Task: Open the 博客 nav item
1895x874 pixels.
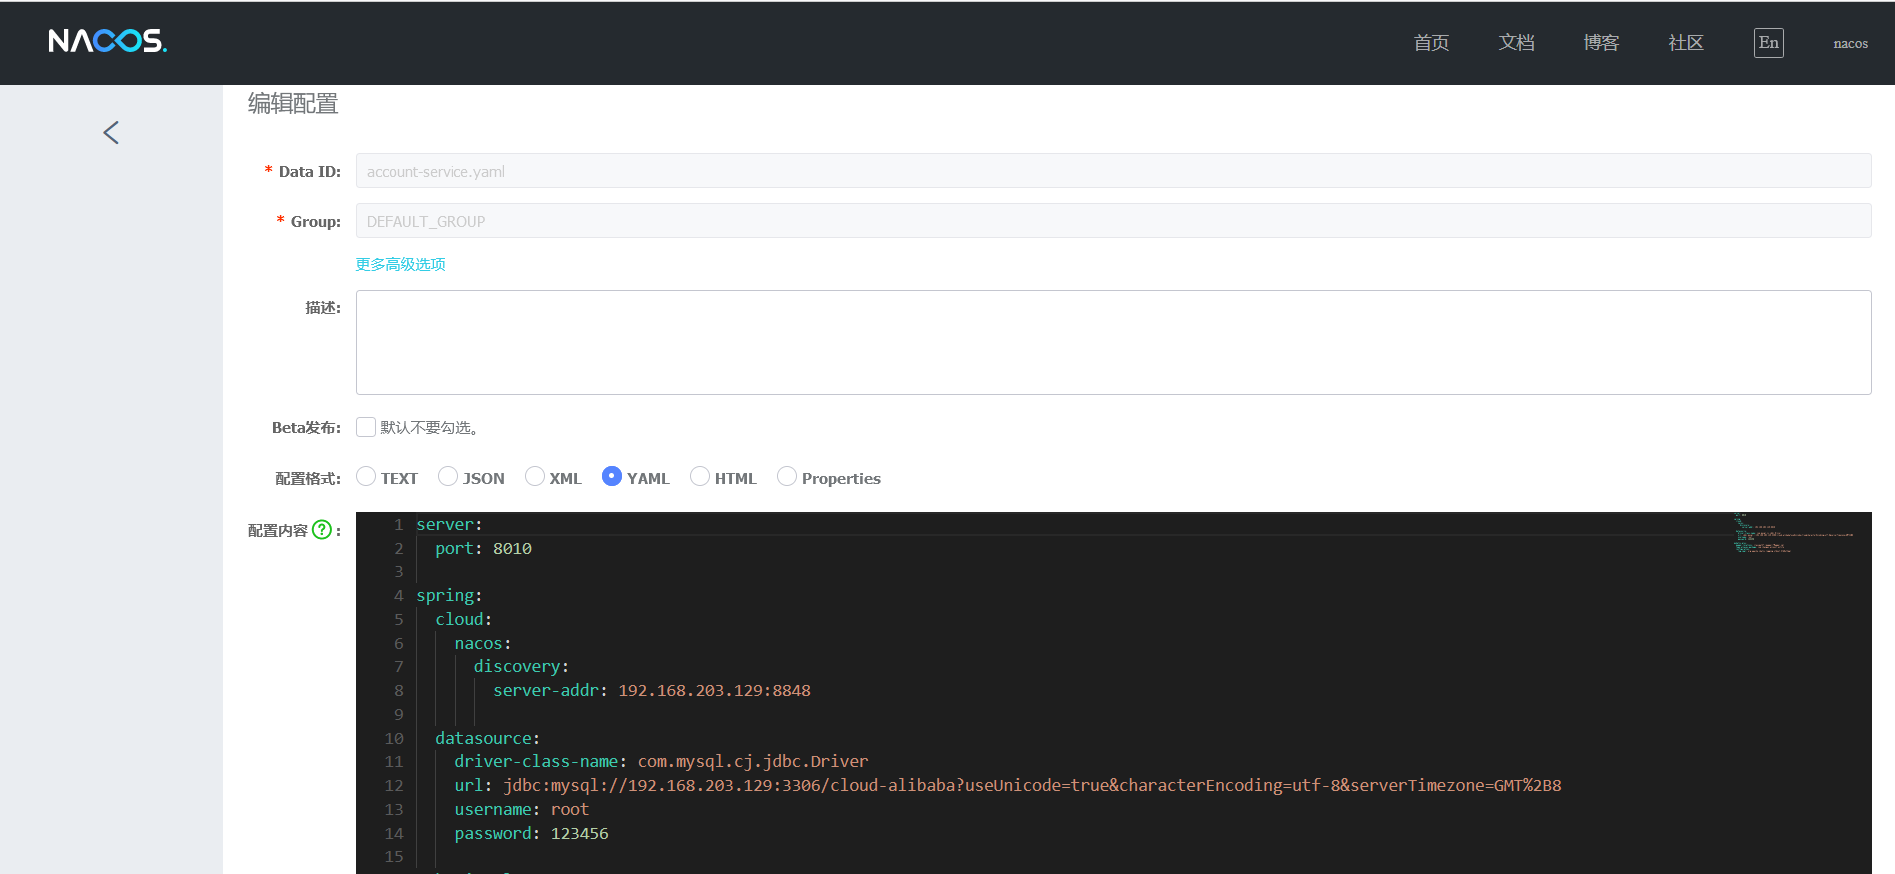Action: pos(1601,43)
